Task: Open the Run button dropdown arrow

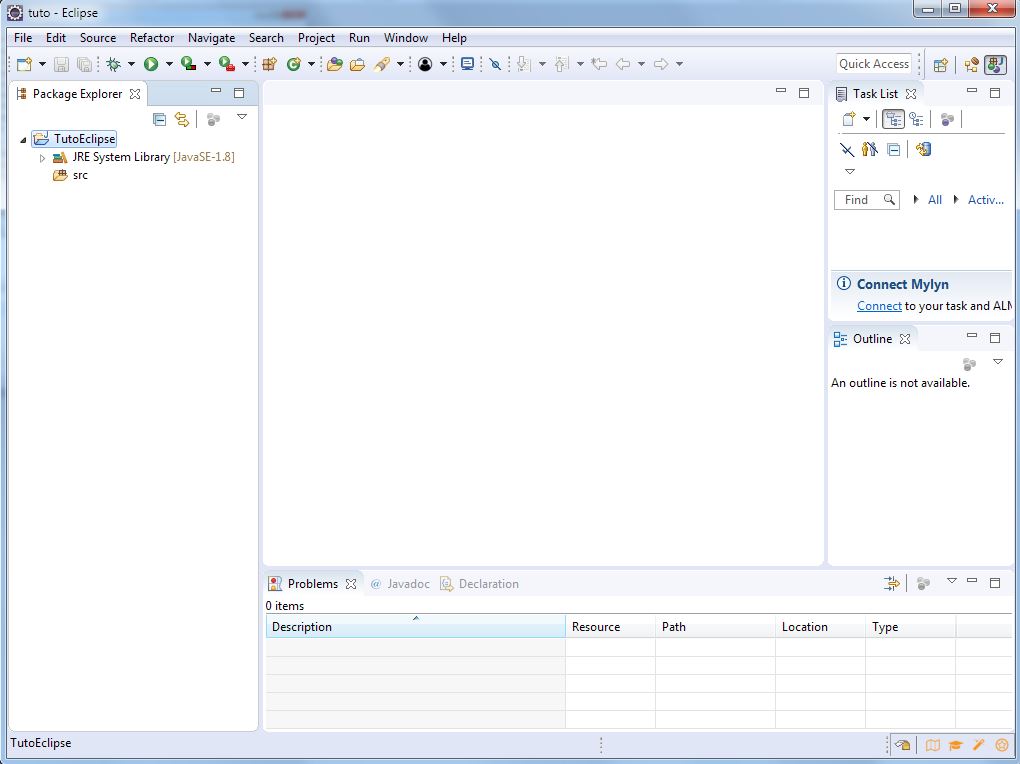Action: coord(169,64)
